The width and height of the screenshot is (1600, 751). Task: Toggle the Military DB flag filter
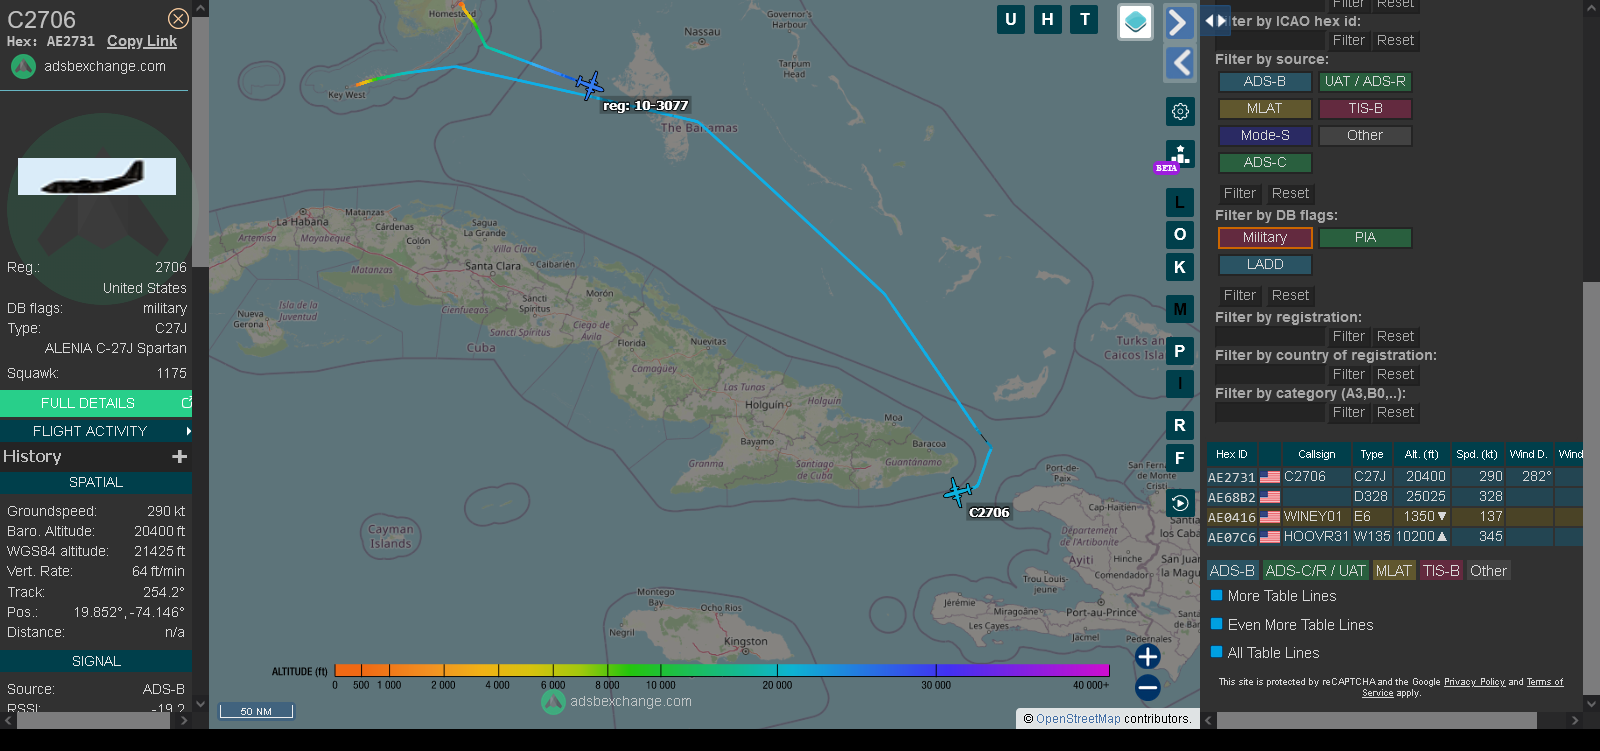1265,238
